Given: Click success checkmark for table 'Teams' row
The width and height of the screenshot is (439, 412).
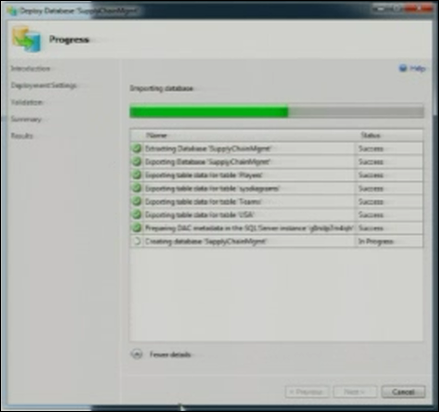Looking at the screenshot, I should 137,201.
